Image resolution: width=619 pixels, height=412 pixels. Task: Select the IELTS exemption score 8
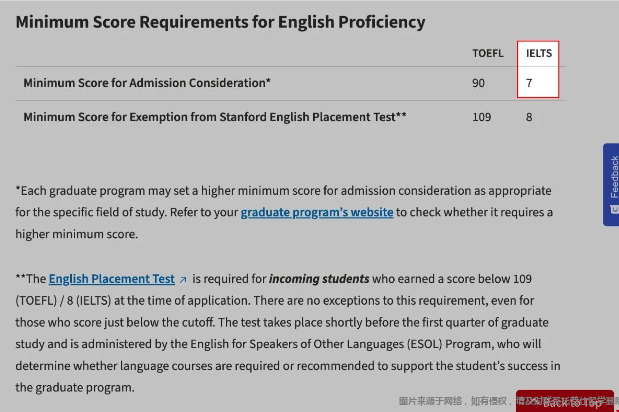coord(530,117)
